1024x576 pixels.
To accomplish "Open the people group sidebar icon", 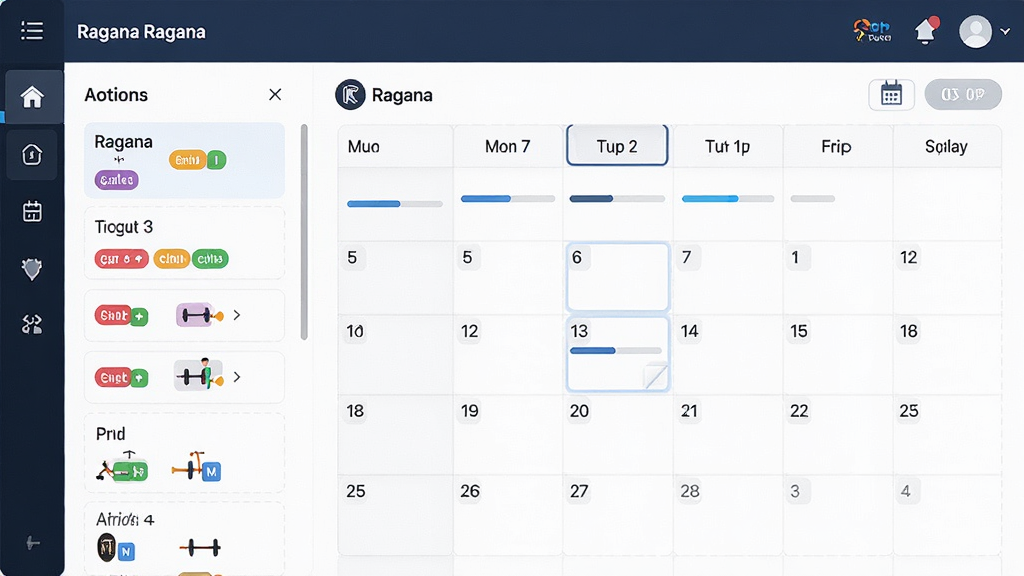I will point(31,324).
